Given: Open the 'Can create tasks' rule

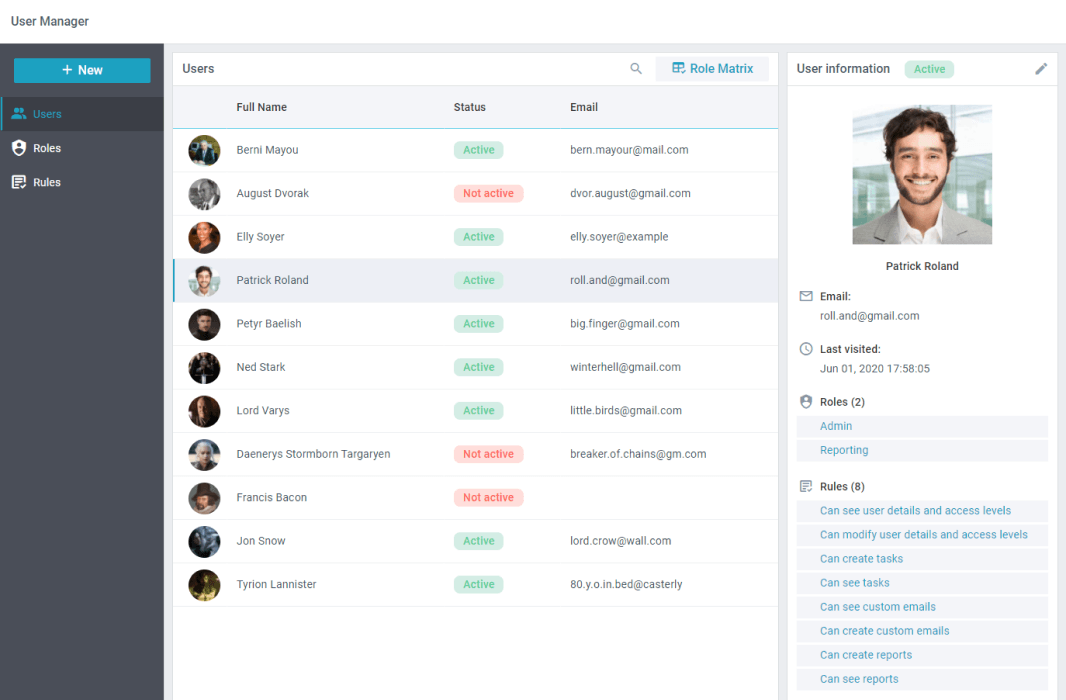Looking at the screenshot, I should point(922,559).
